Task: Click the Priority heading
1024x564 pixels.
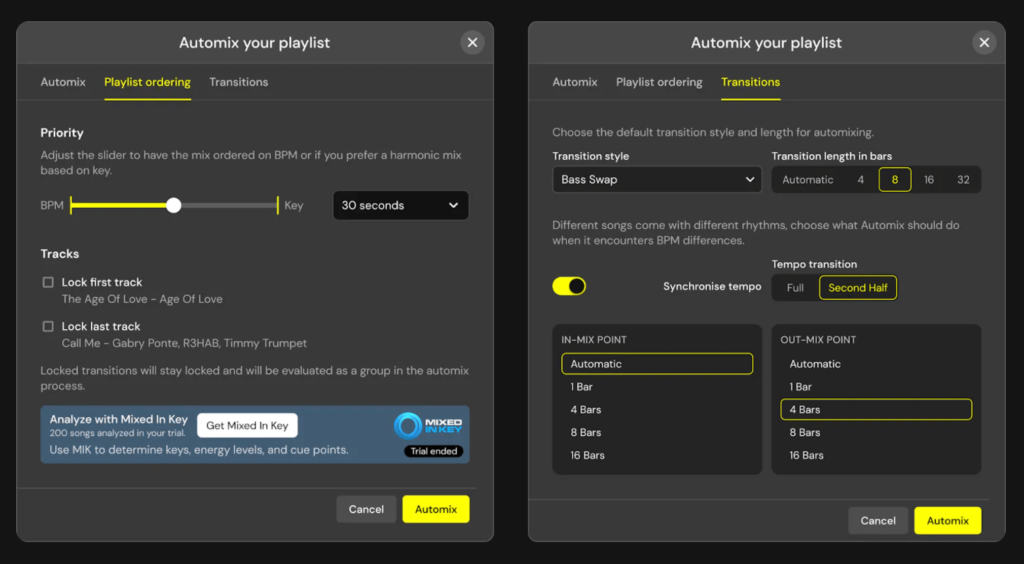Action: tap(62, 133)
